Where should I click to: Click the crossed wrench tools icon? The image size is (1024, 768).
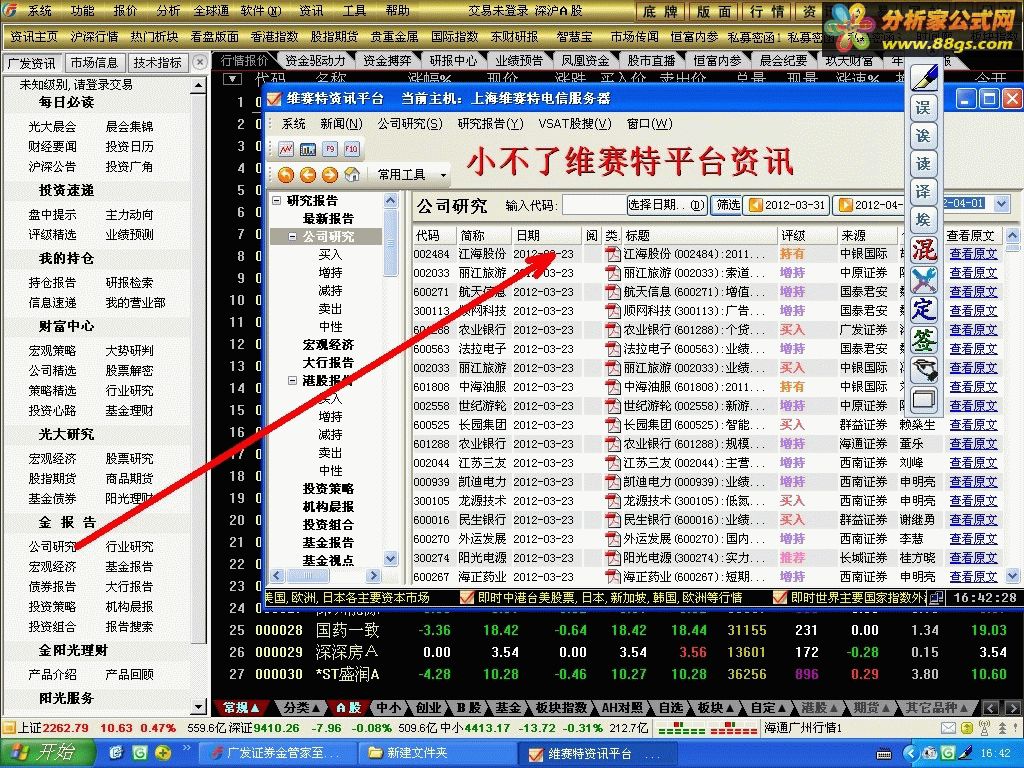924,280
